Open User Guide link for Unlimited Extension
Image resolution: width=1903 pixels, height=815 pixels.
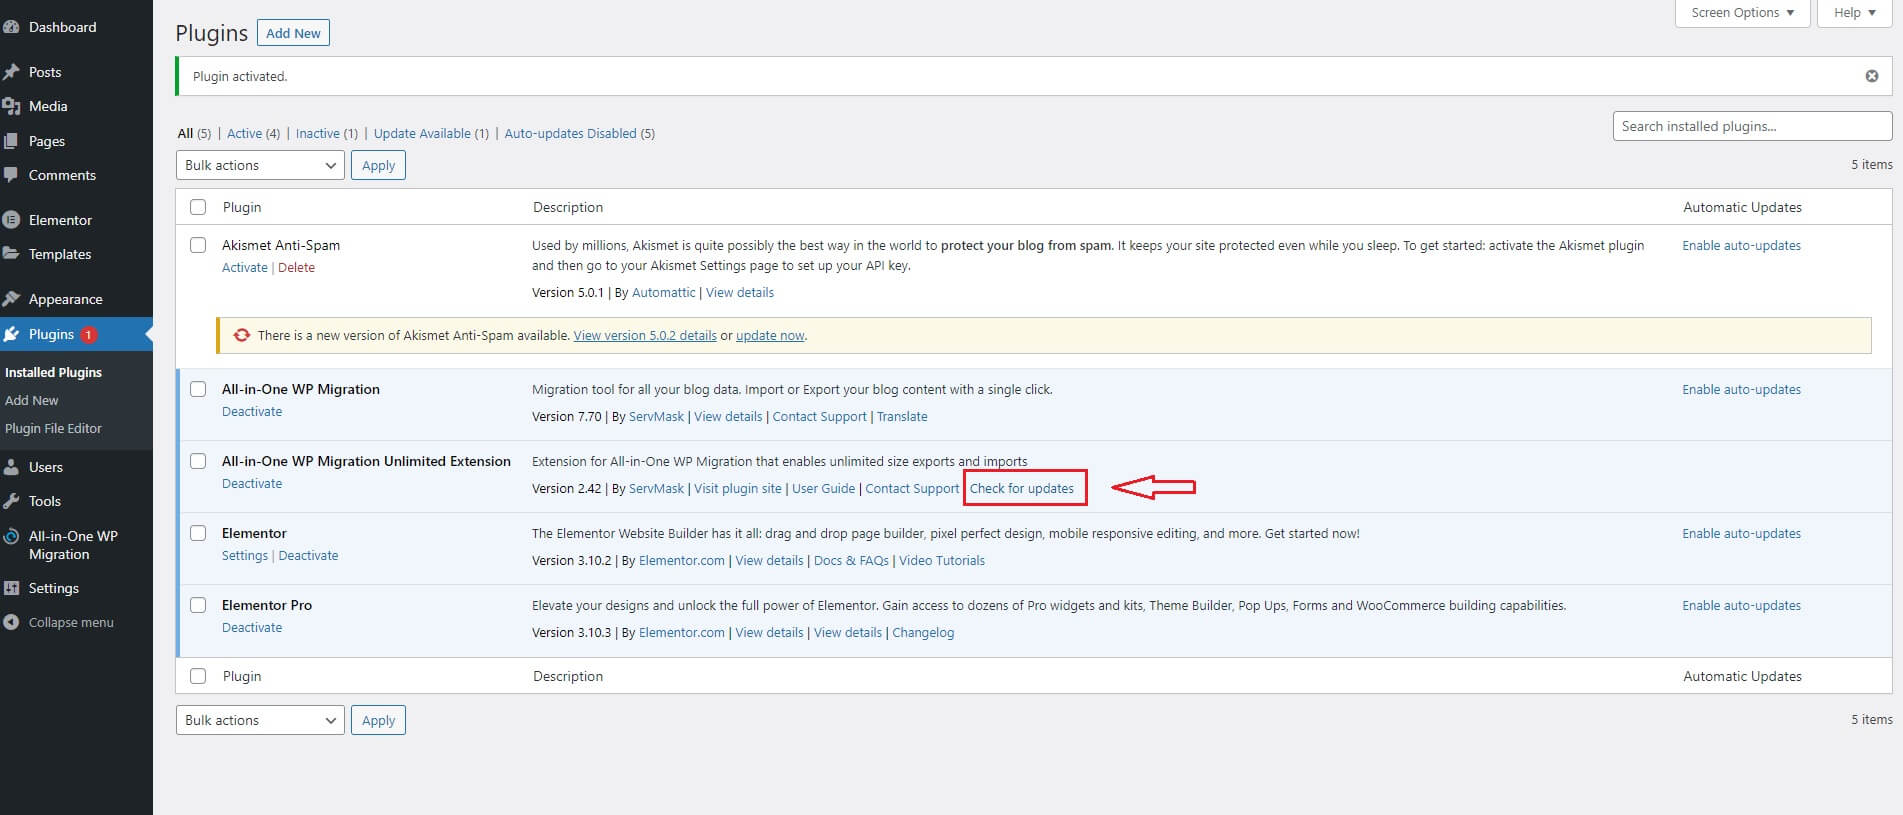pos(823,488)
